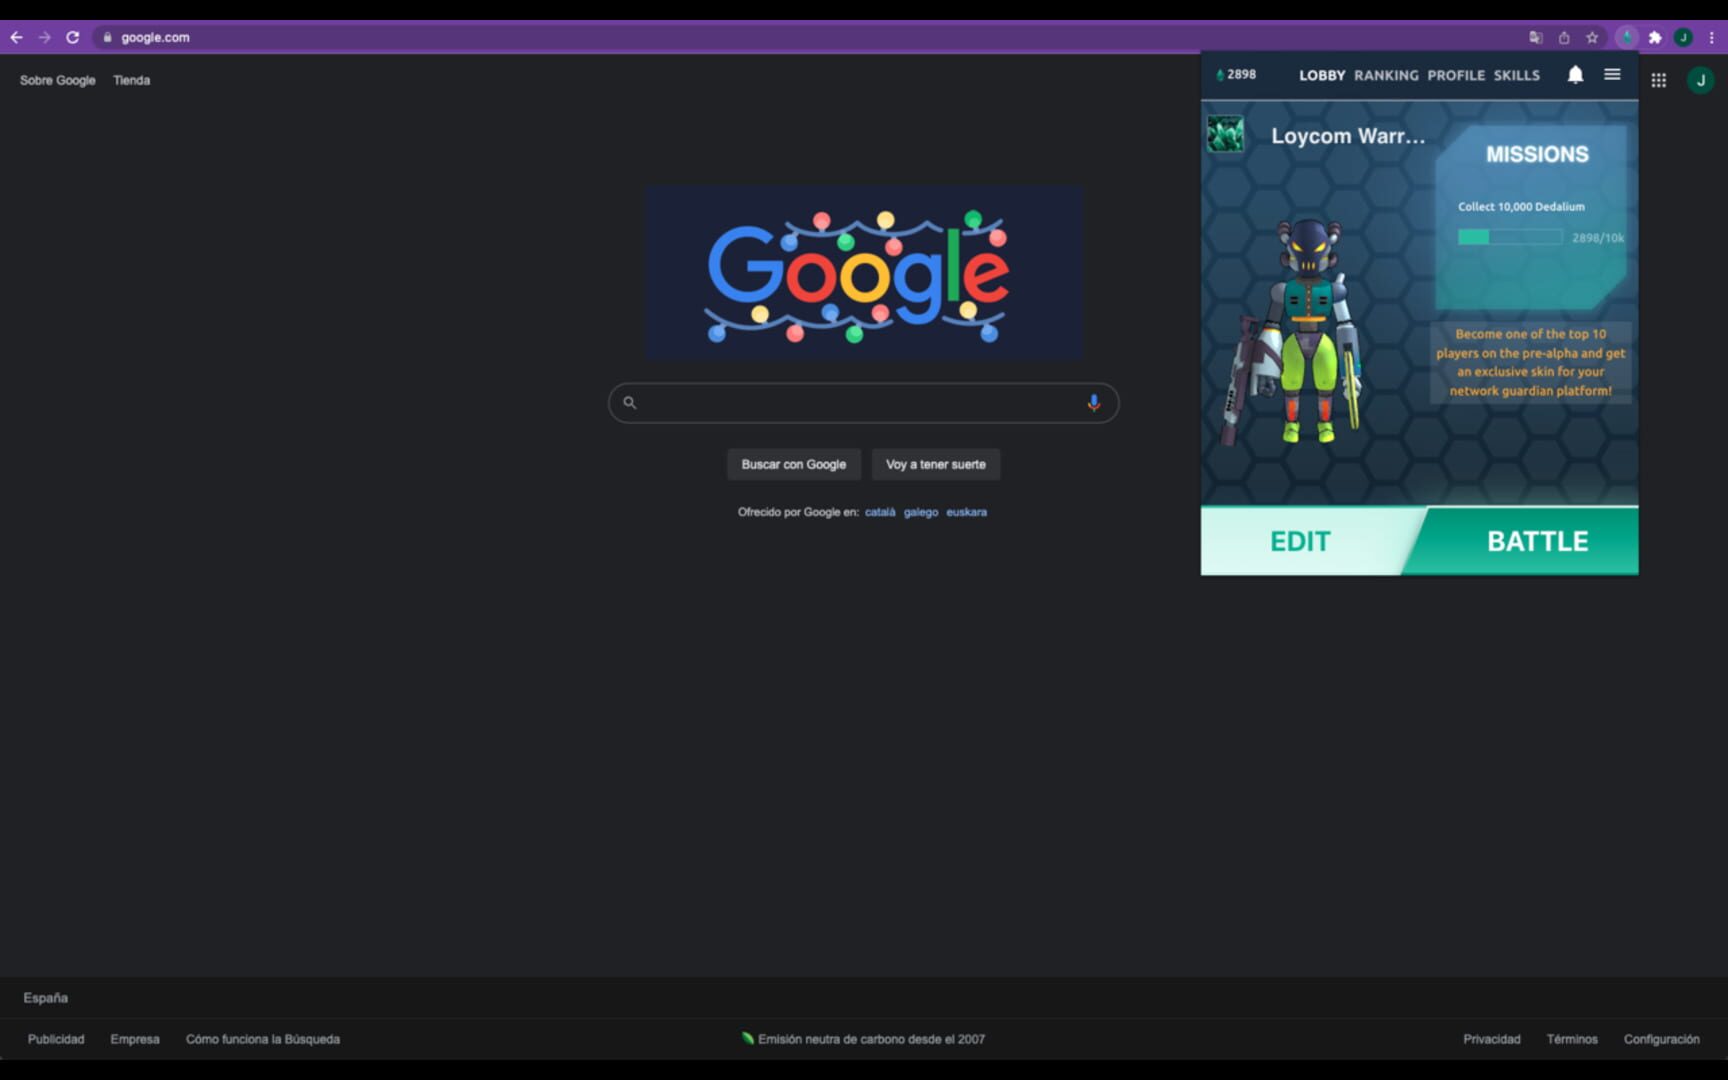Screen dimensions: 1728x1080
Task: Select the SKILLS menu item
Action: 1516,75
